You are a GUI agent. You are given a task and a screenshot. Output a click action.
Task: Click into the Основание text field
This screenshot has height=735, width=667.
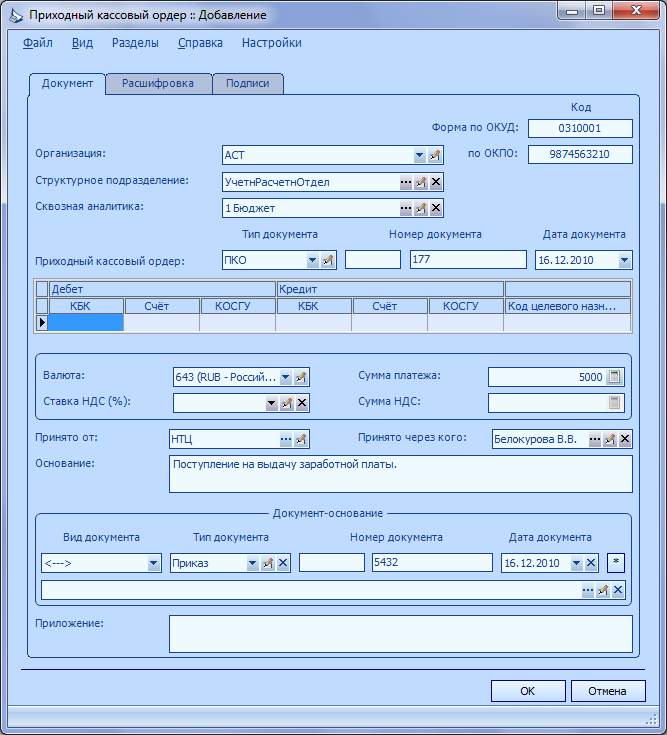pos(401,474)
